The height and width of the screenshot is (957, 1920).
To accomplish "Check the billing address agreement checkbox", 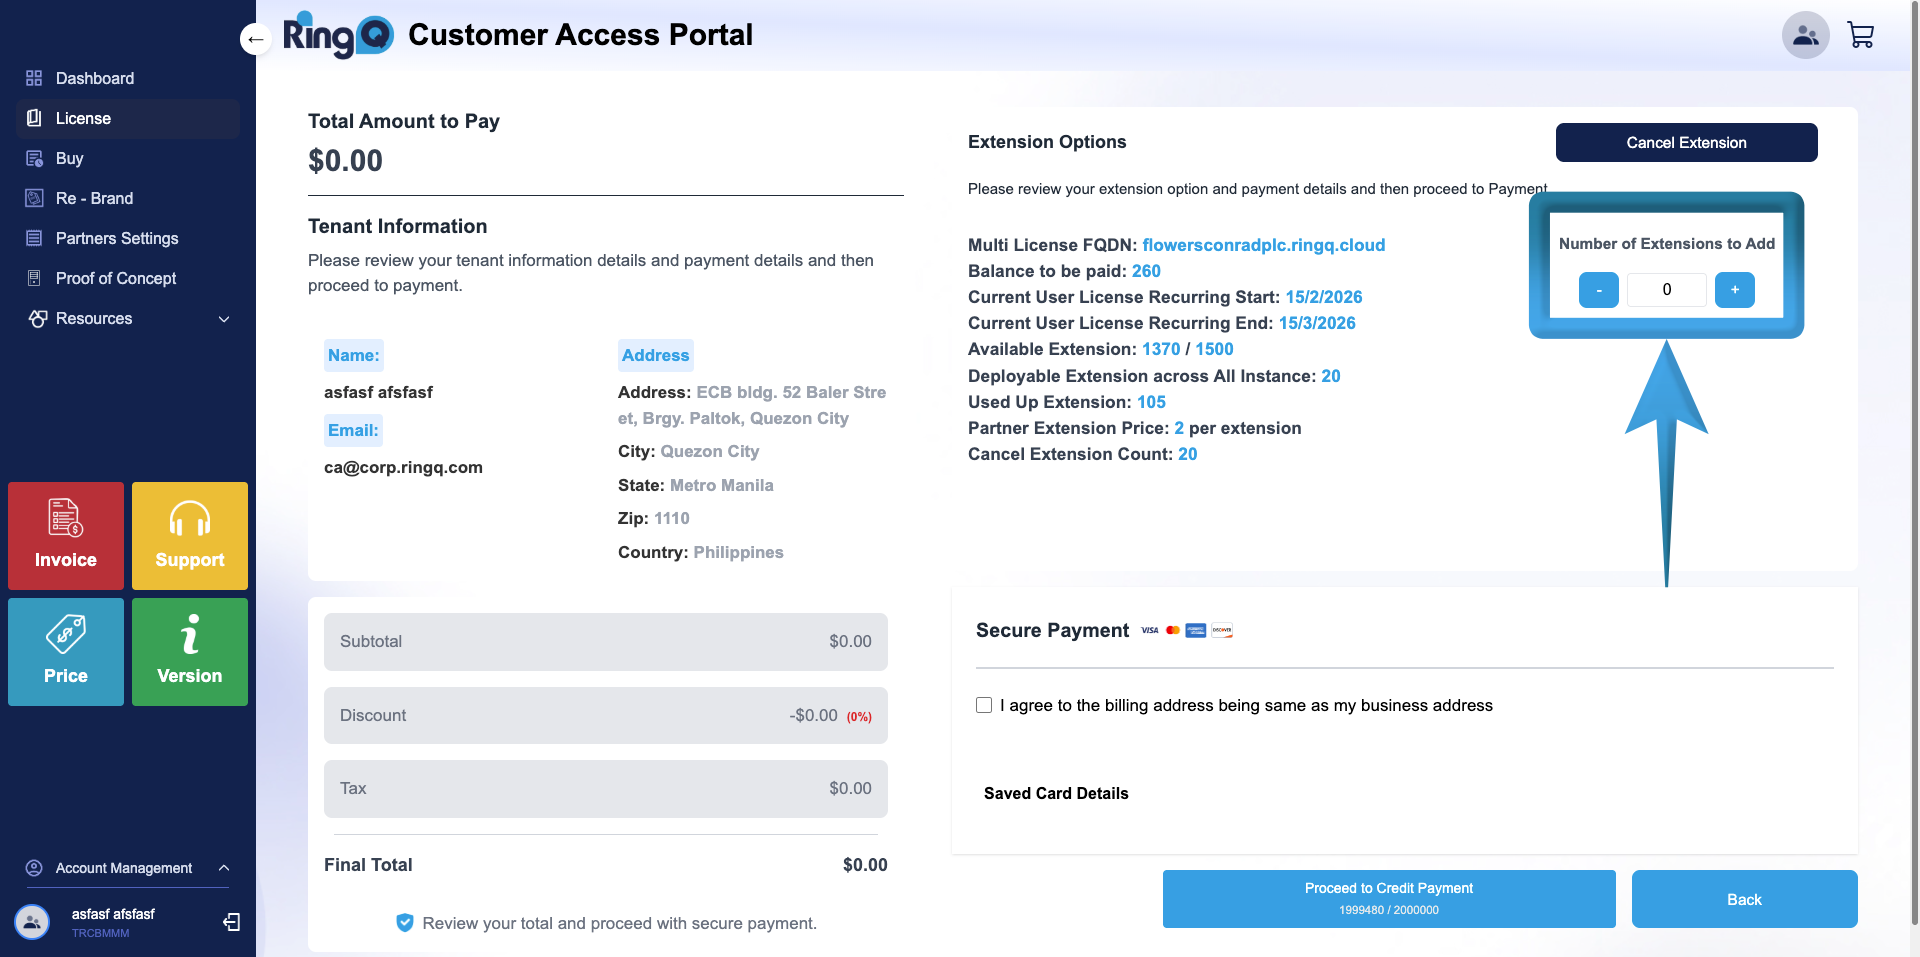I will (x=984, y=705).
